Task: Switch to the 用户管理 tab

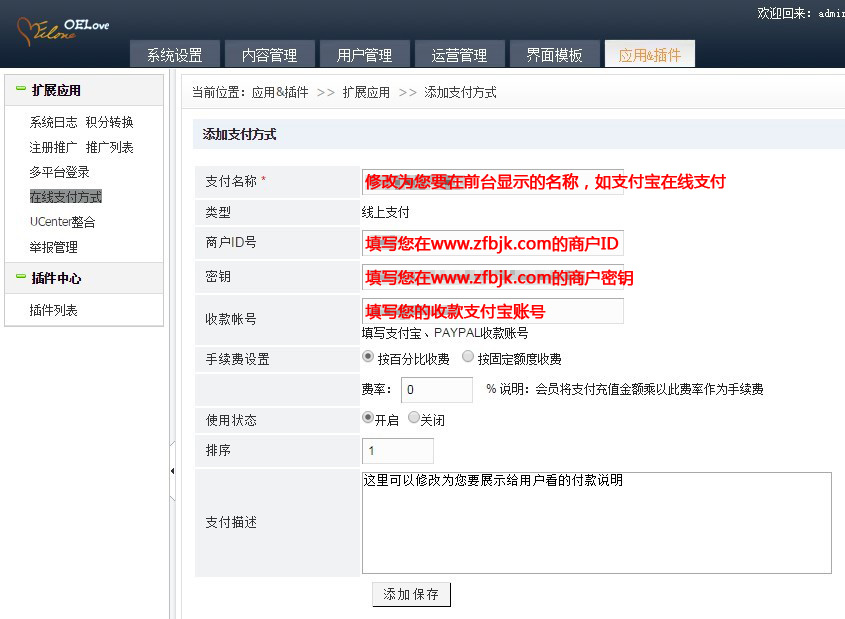Action: coord(364,54)
